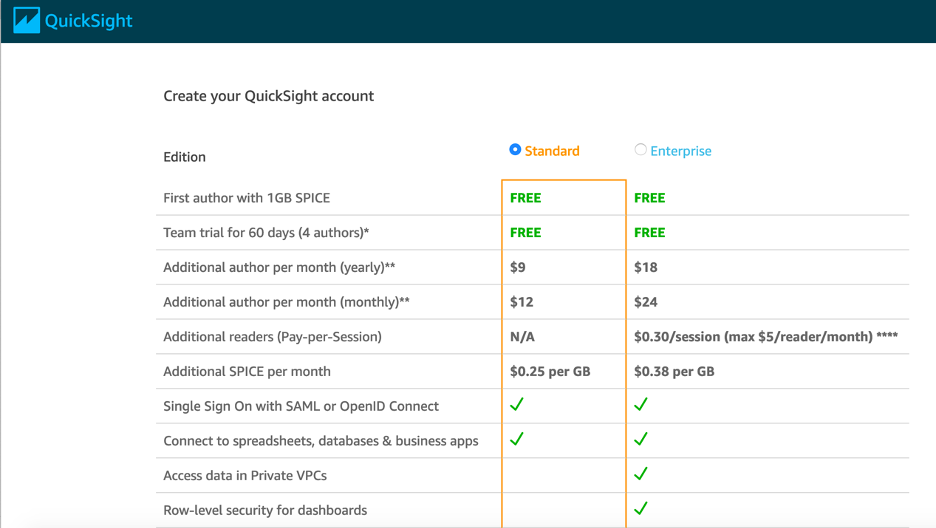
Task: Click Standard checkmark for Connect to spreadsheets
Action: tap(517, 439)
